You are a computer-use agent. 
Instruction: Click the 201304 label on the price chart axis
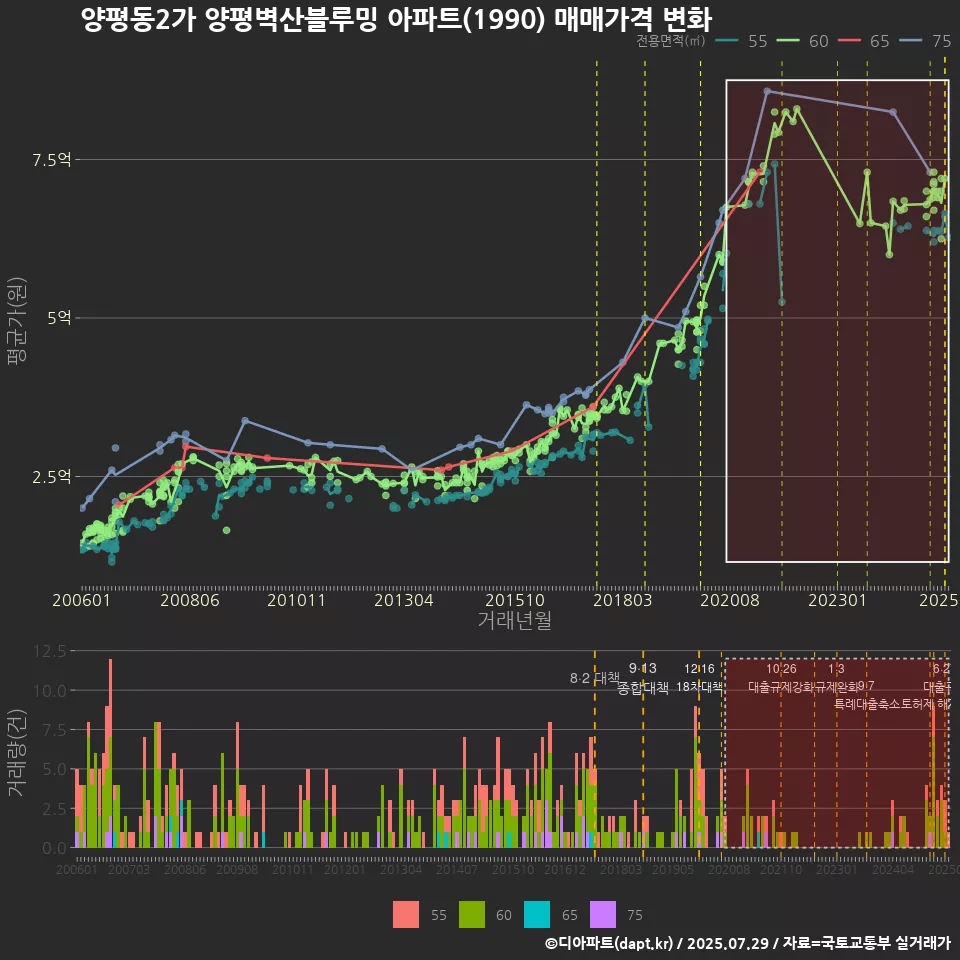coord(404,600)
